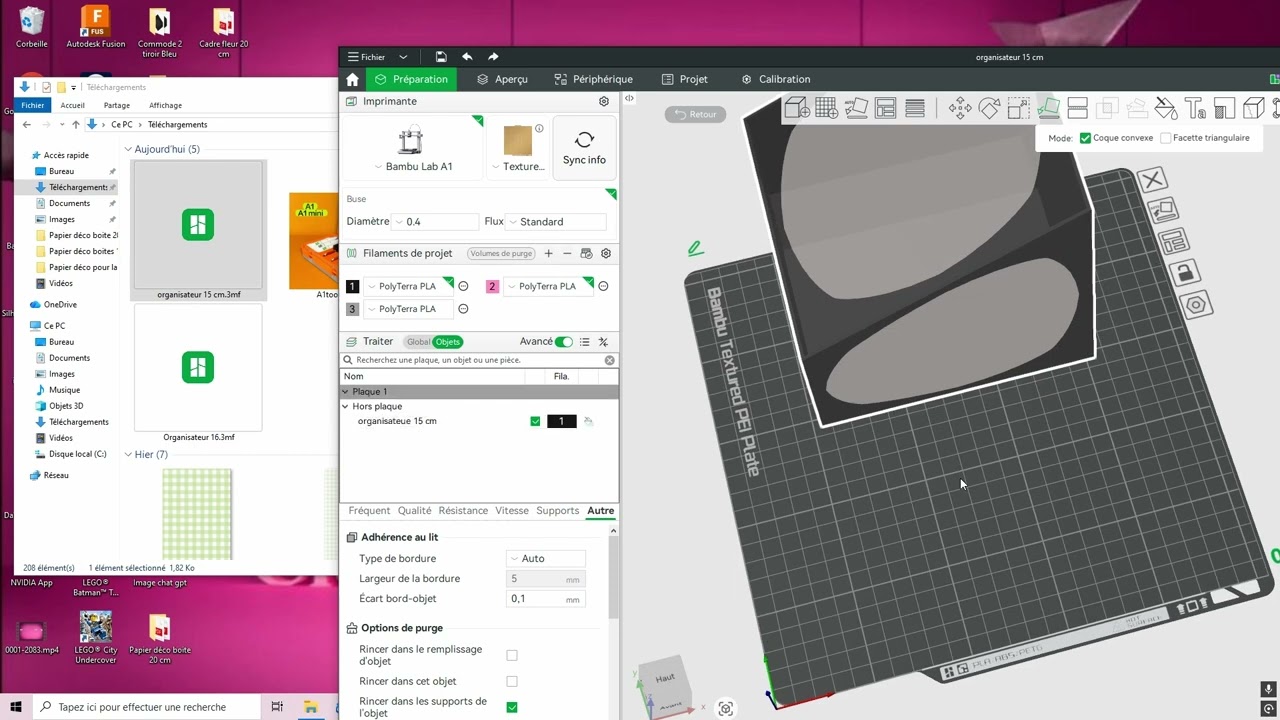This screenshot has width=1280, height=720.
Task: Select the Rotate tool
Action: pyautogui.click(x=989, y=108)
